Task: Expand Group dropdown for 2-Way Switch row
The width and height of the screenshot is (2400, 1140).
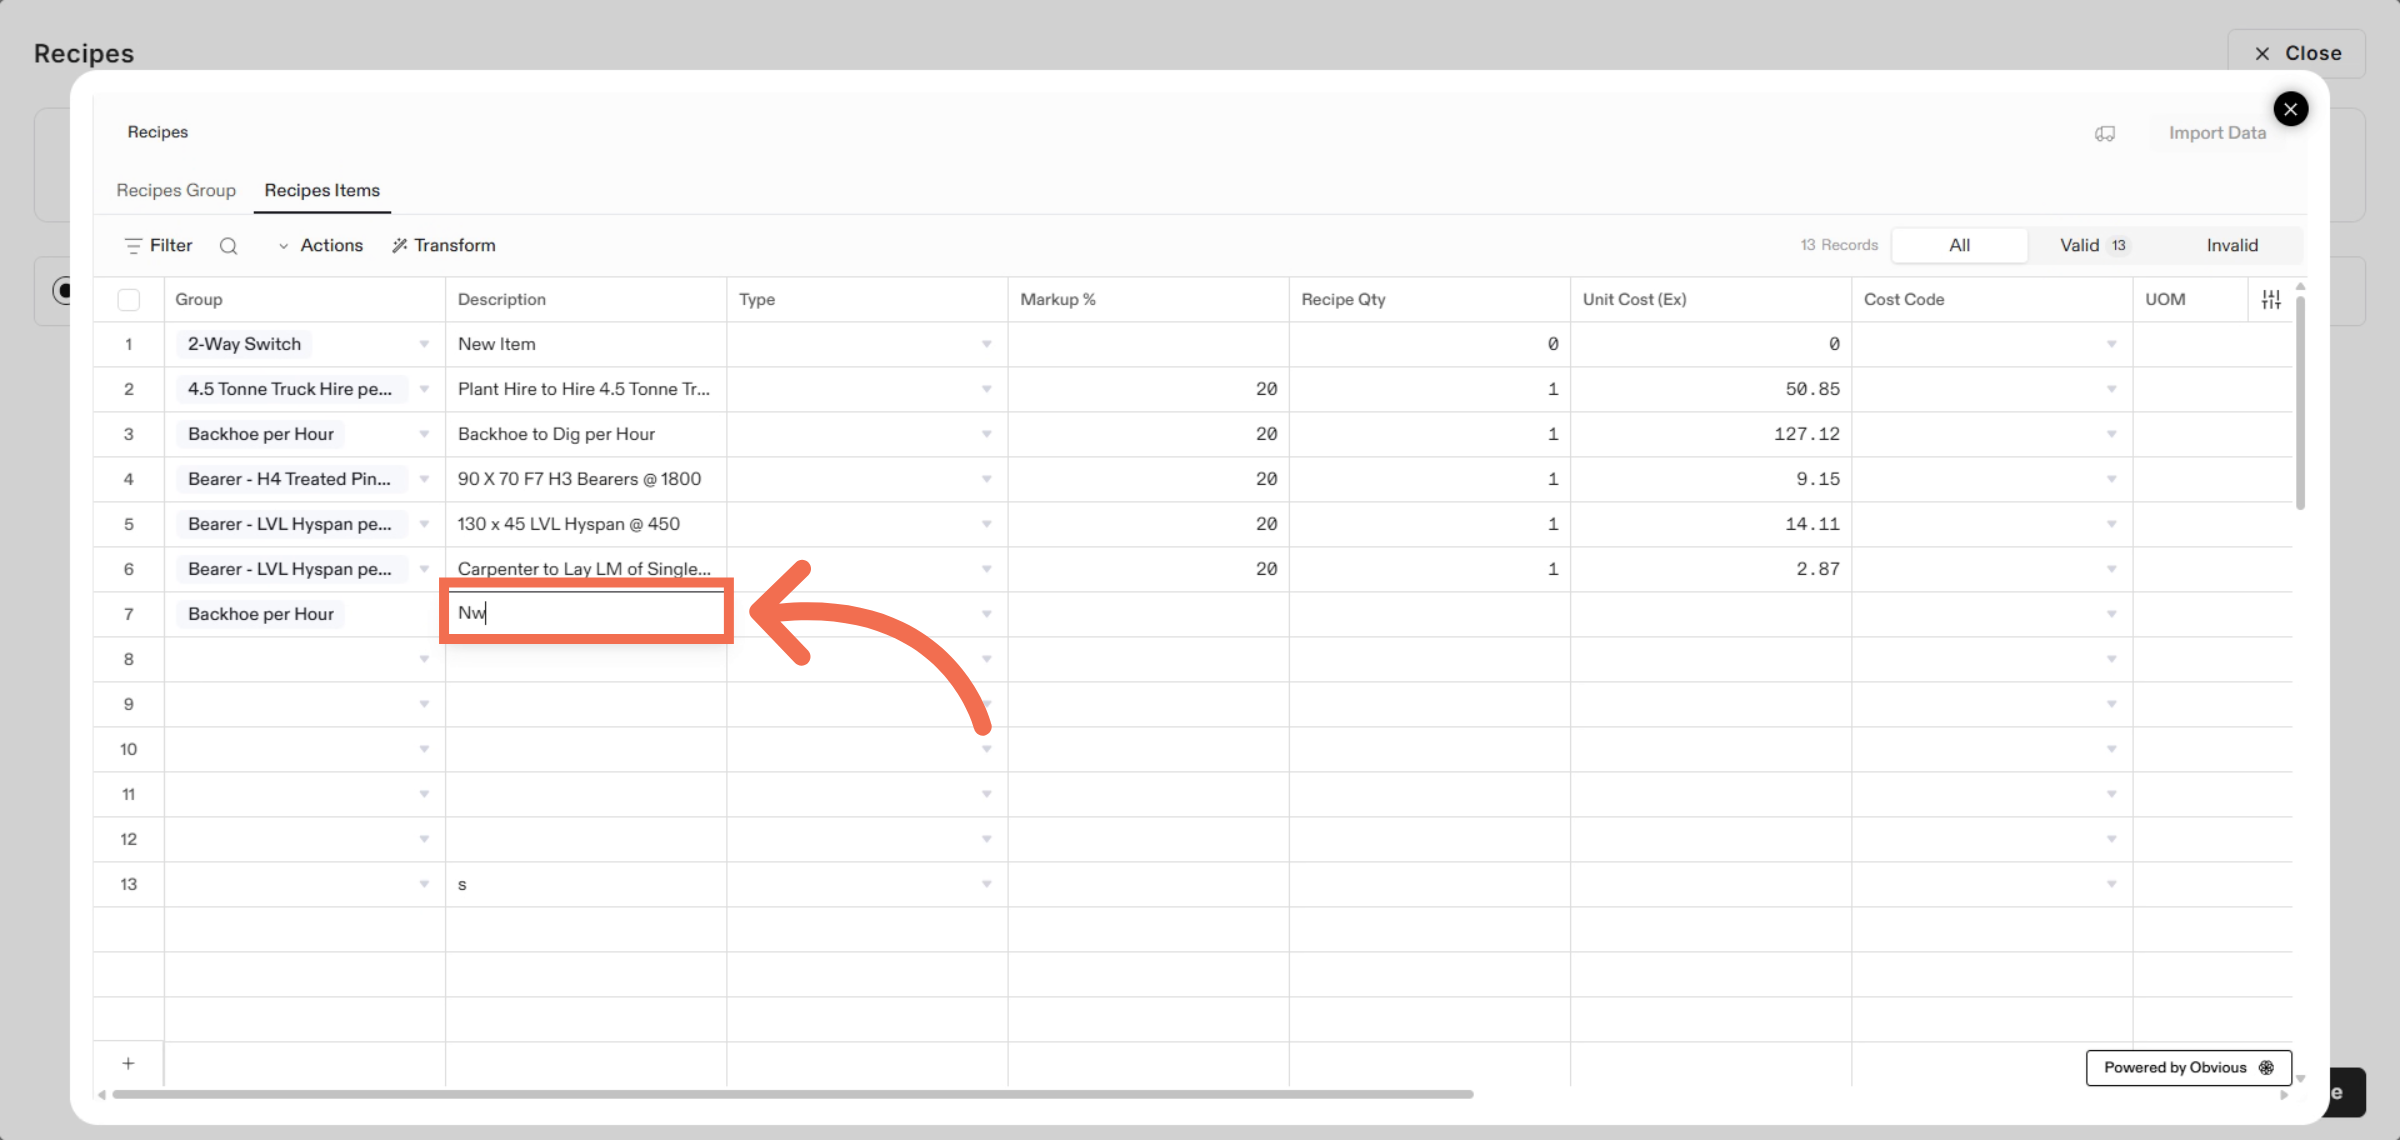Action: (x=424, y=344)
